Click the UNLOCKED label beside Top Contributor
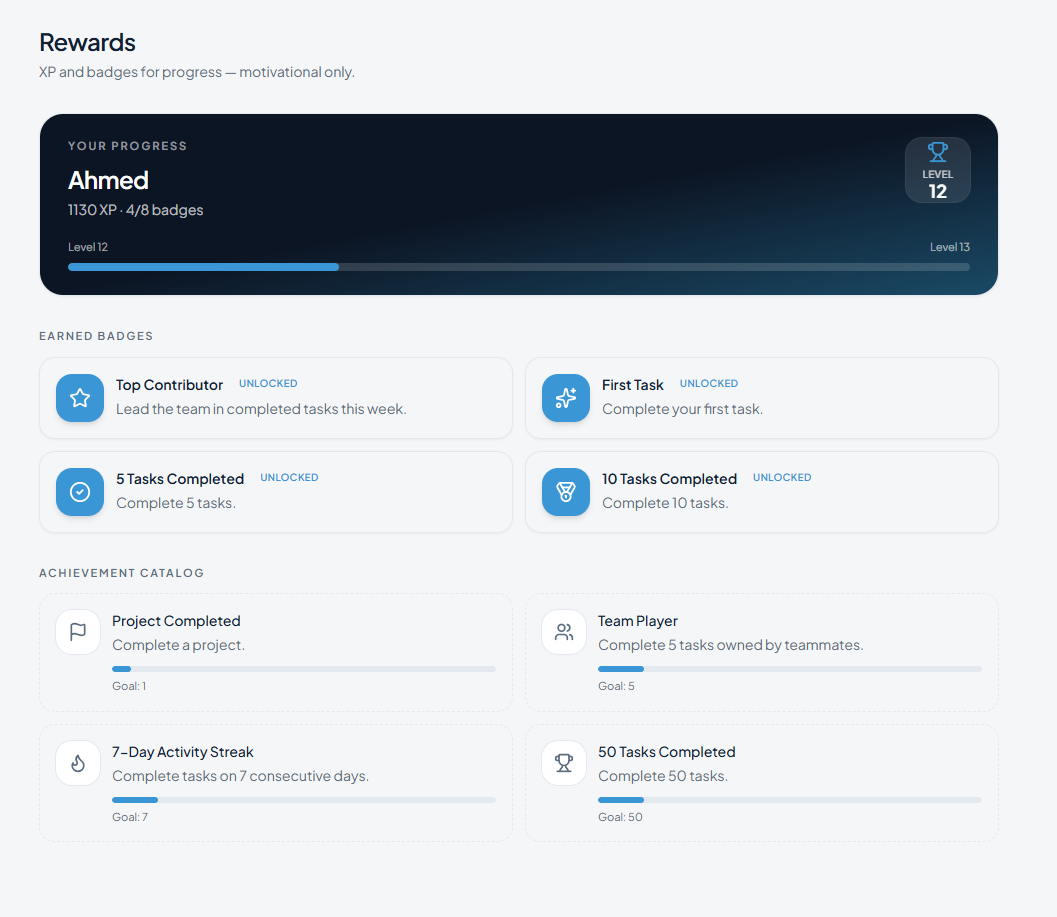 pyautogui.click(x=268, y=384)
